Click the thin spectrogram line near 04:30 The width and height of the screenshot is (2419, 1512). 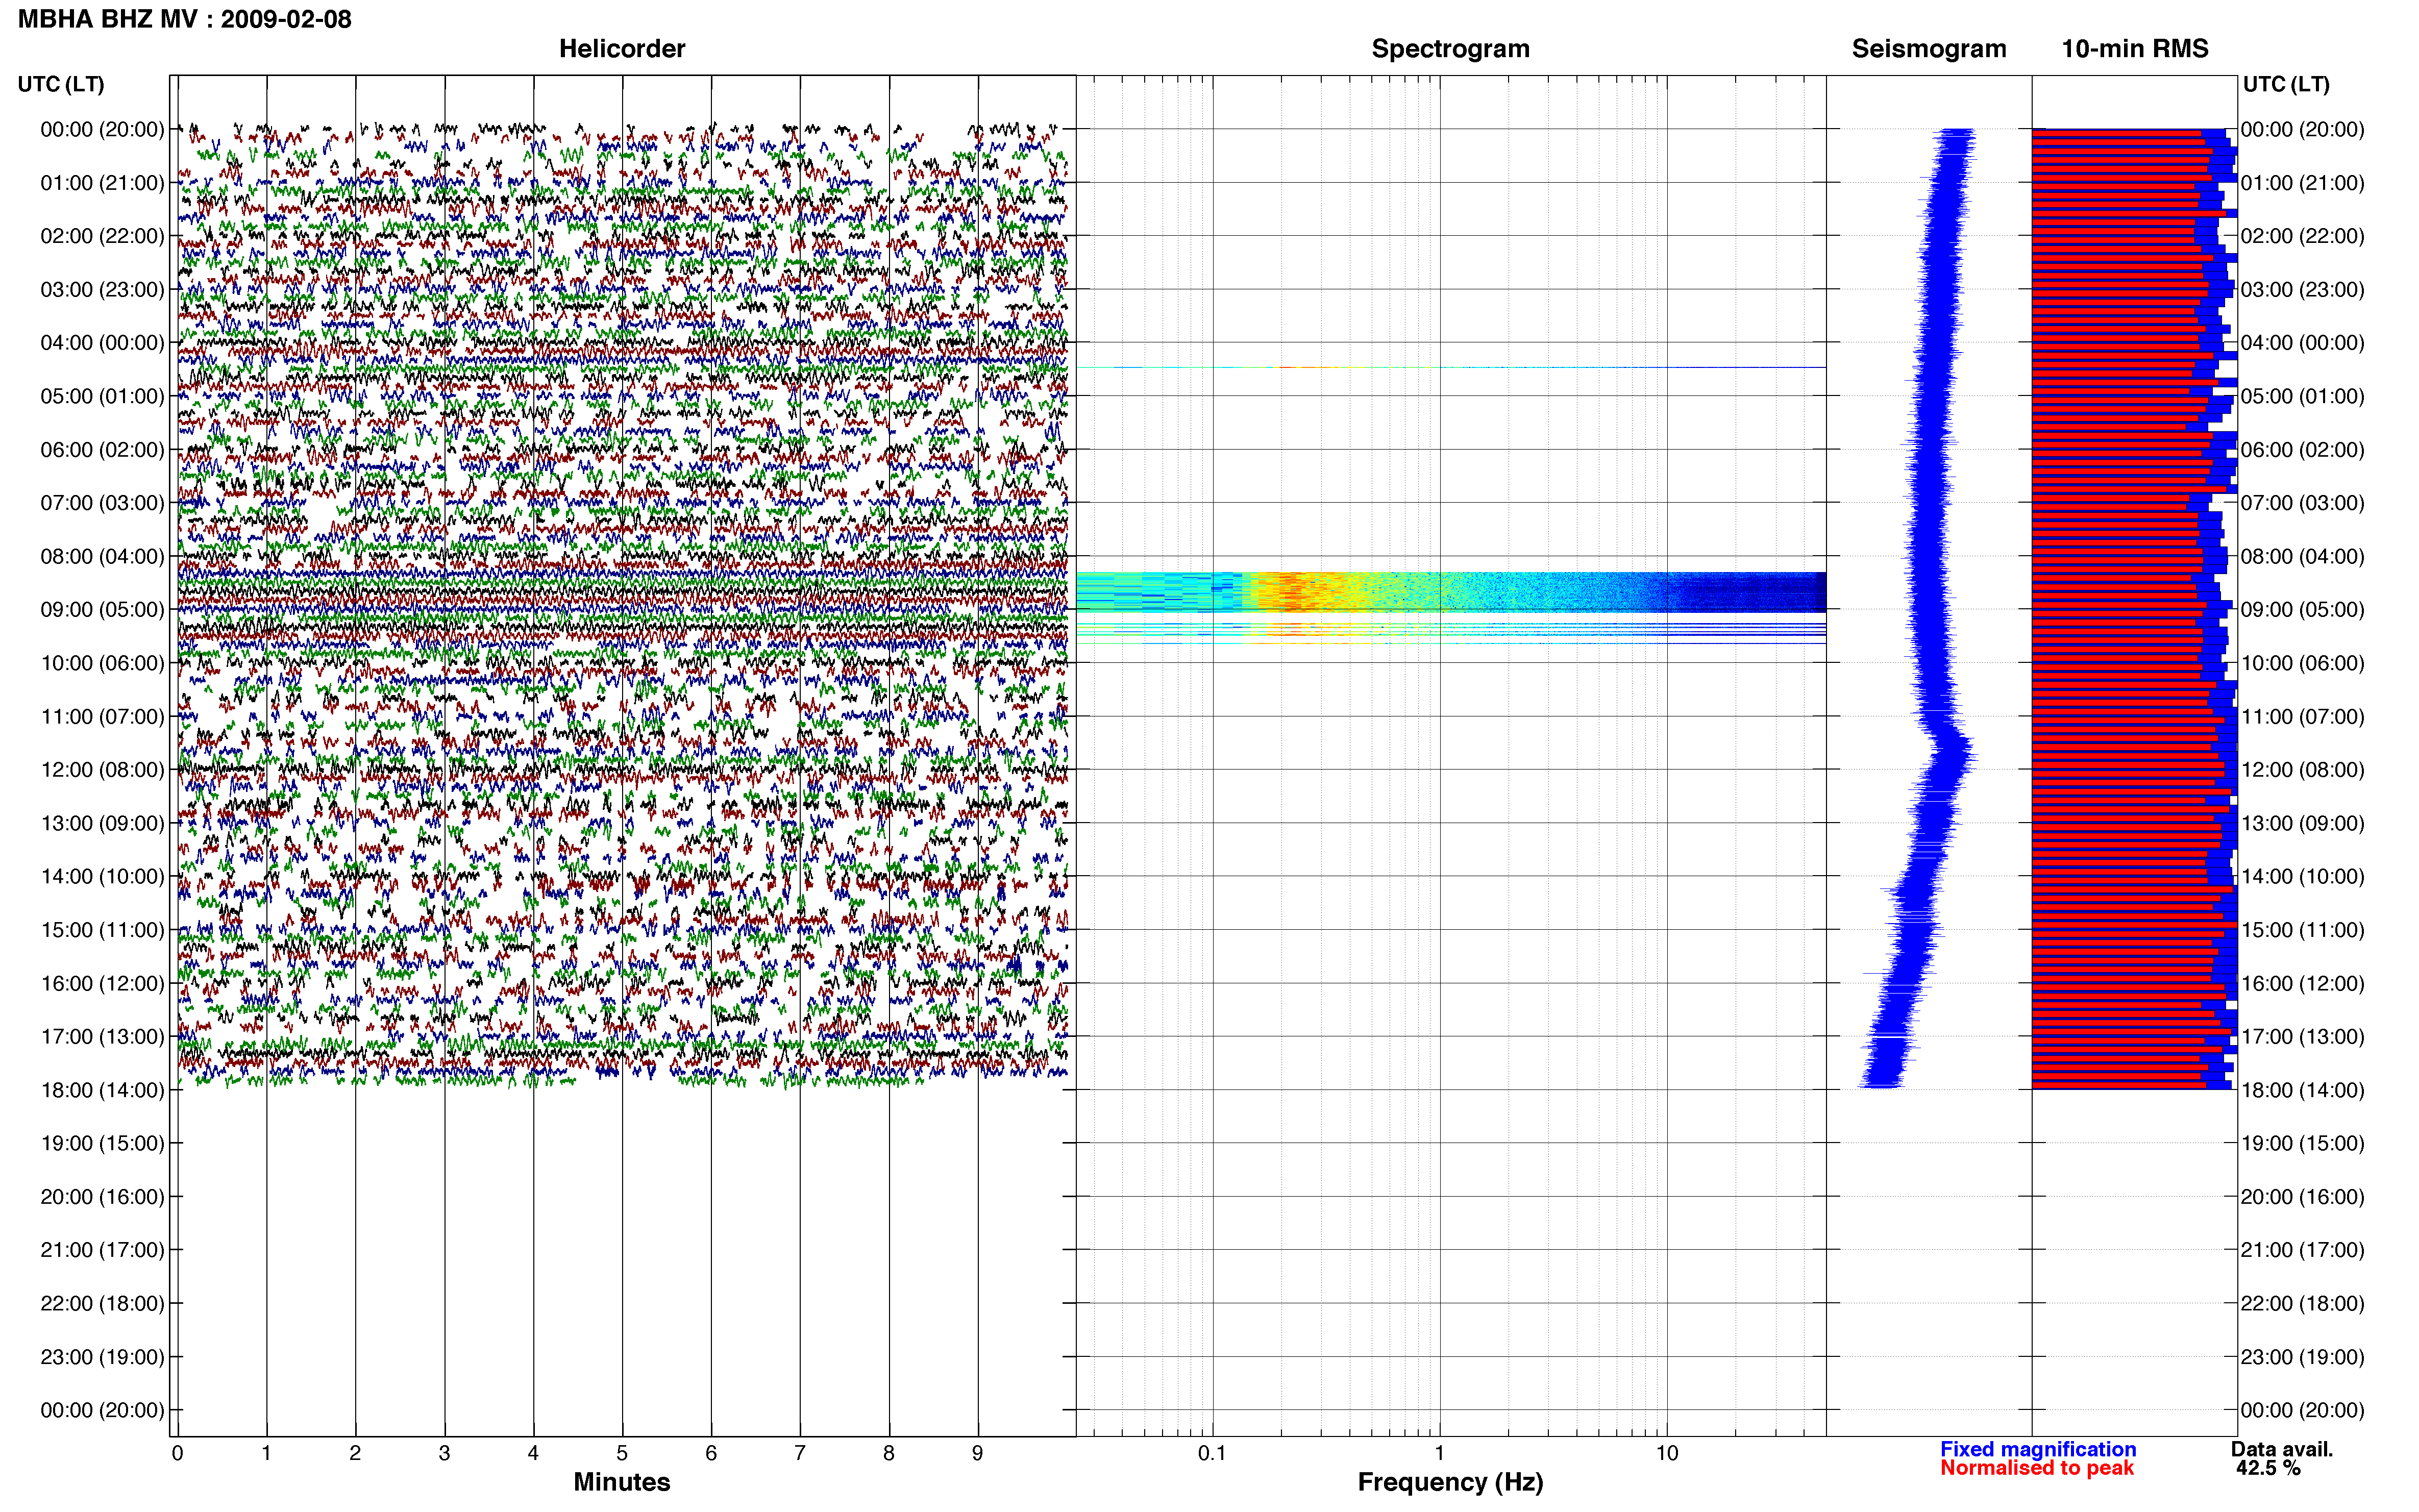(x=1451, y=367)
